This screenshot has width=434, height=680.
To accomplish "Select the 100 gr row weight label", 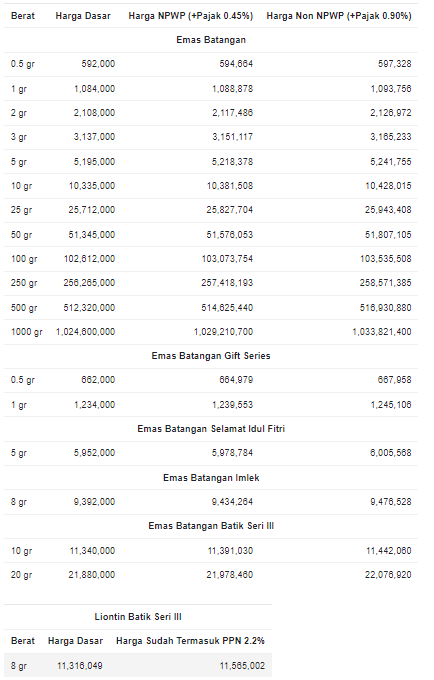I will point(24,259).
